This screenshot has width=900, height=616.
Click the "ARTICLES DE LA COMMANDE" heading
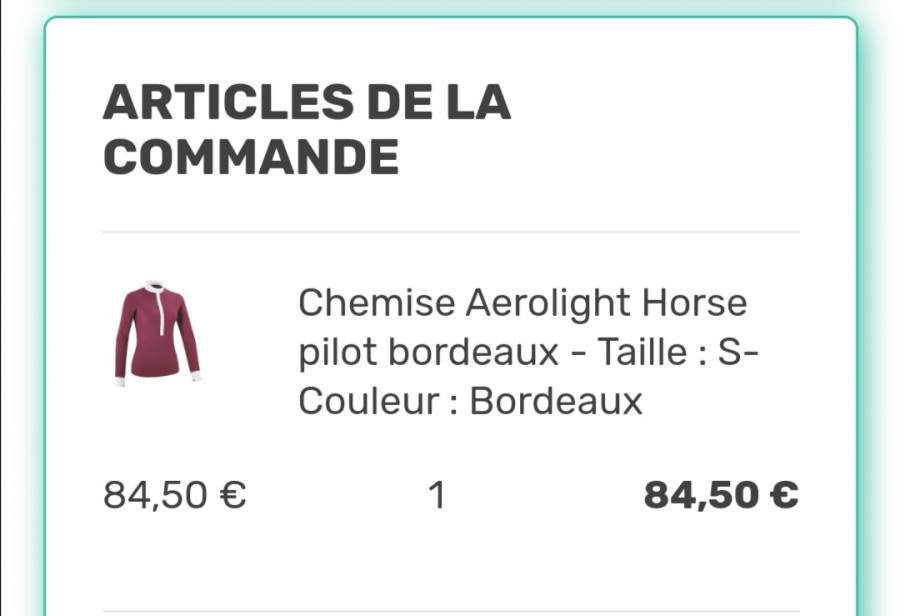tap(306, 130)
